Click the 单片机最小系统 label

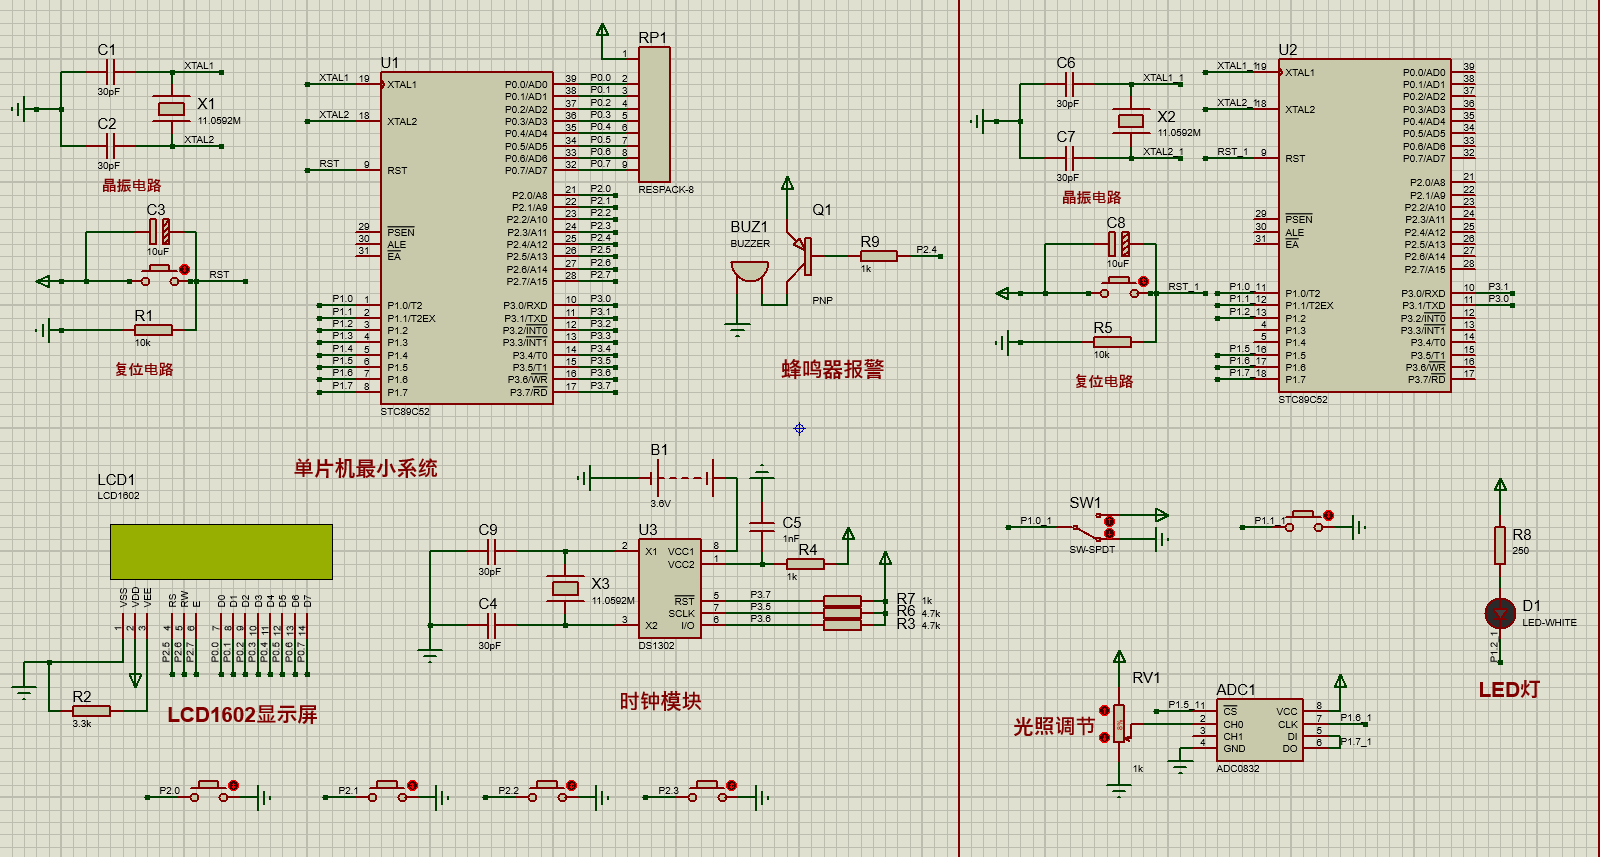click(365, 468)
